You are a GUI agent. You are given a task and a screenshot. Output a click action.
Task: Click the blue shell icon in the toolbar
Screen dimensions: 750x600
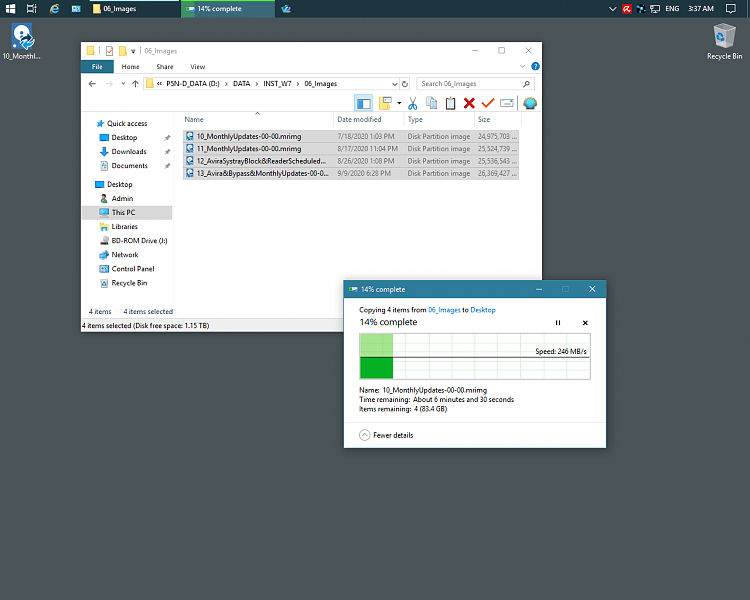(530, 103)
